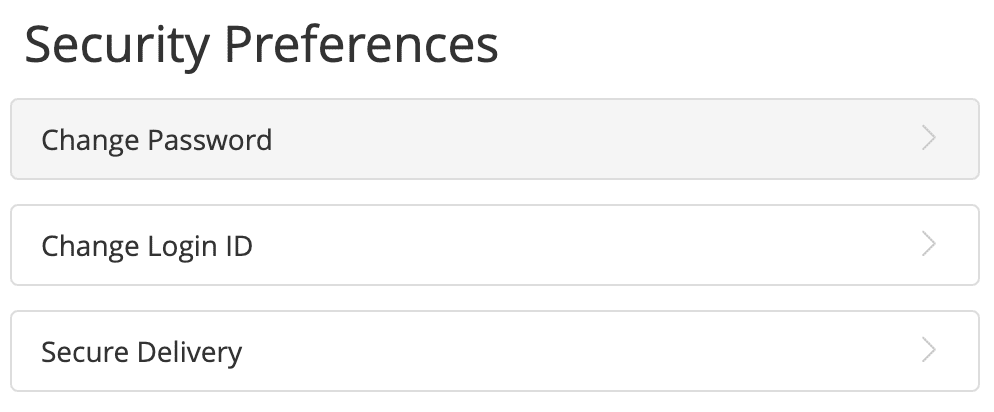Open the Secure Delivery option
Viewport: 994px width, 412px height.
pyautogui.click(x=494, y=351)
